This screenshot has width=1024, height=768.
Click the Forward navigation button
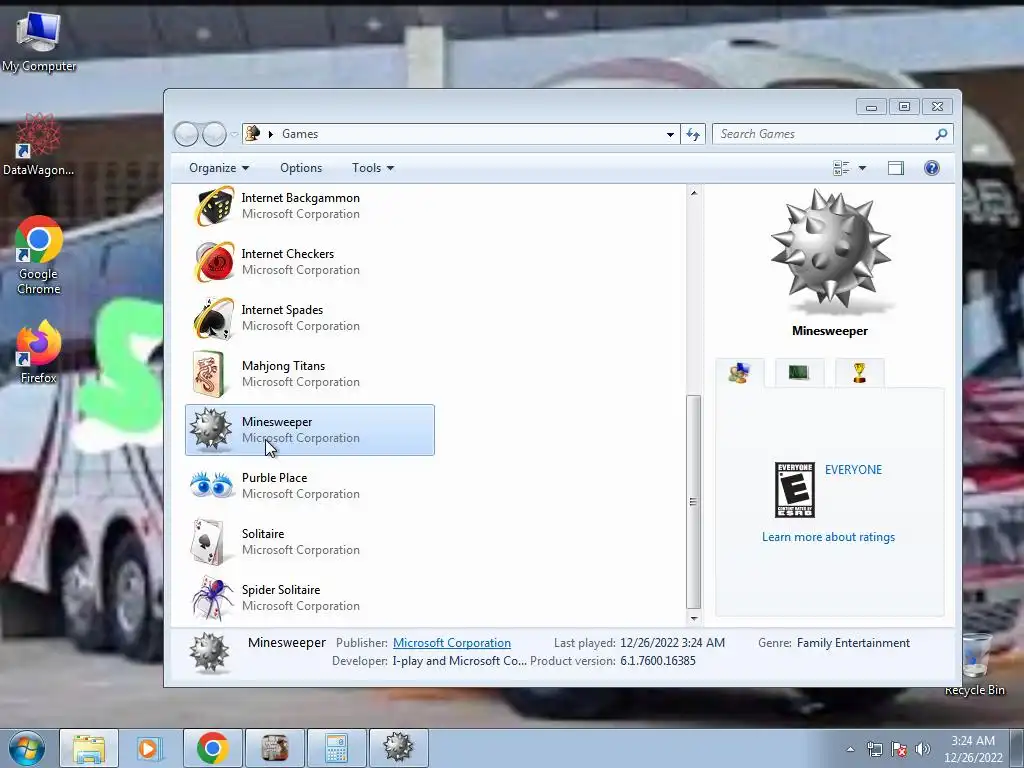pos(214,134)
